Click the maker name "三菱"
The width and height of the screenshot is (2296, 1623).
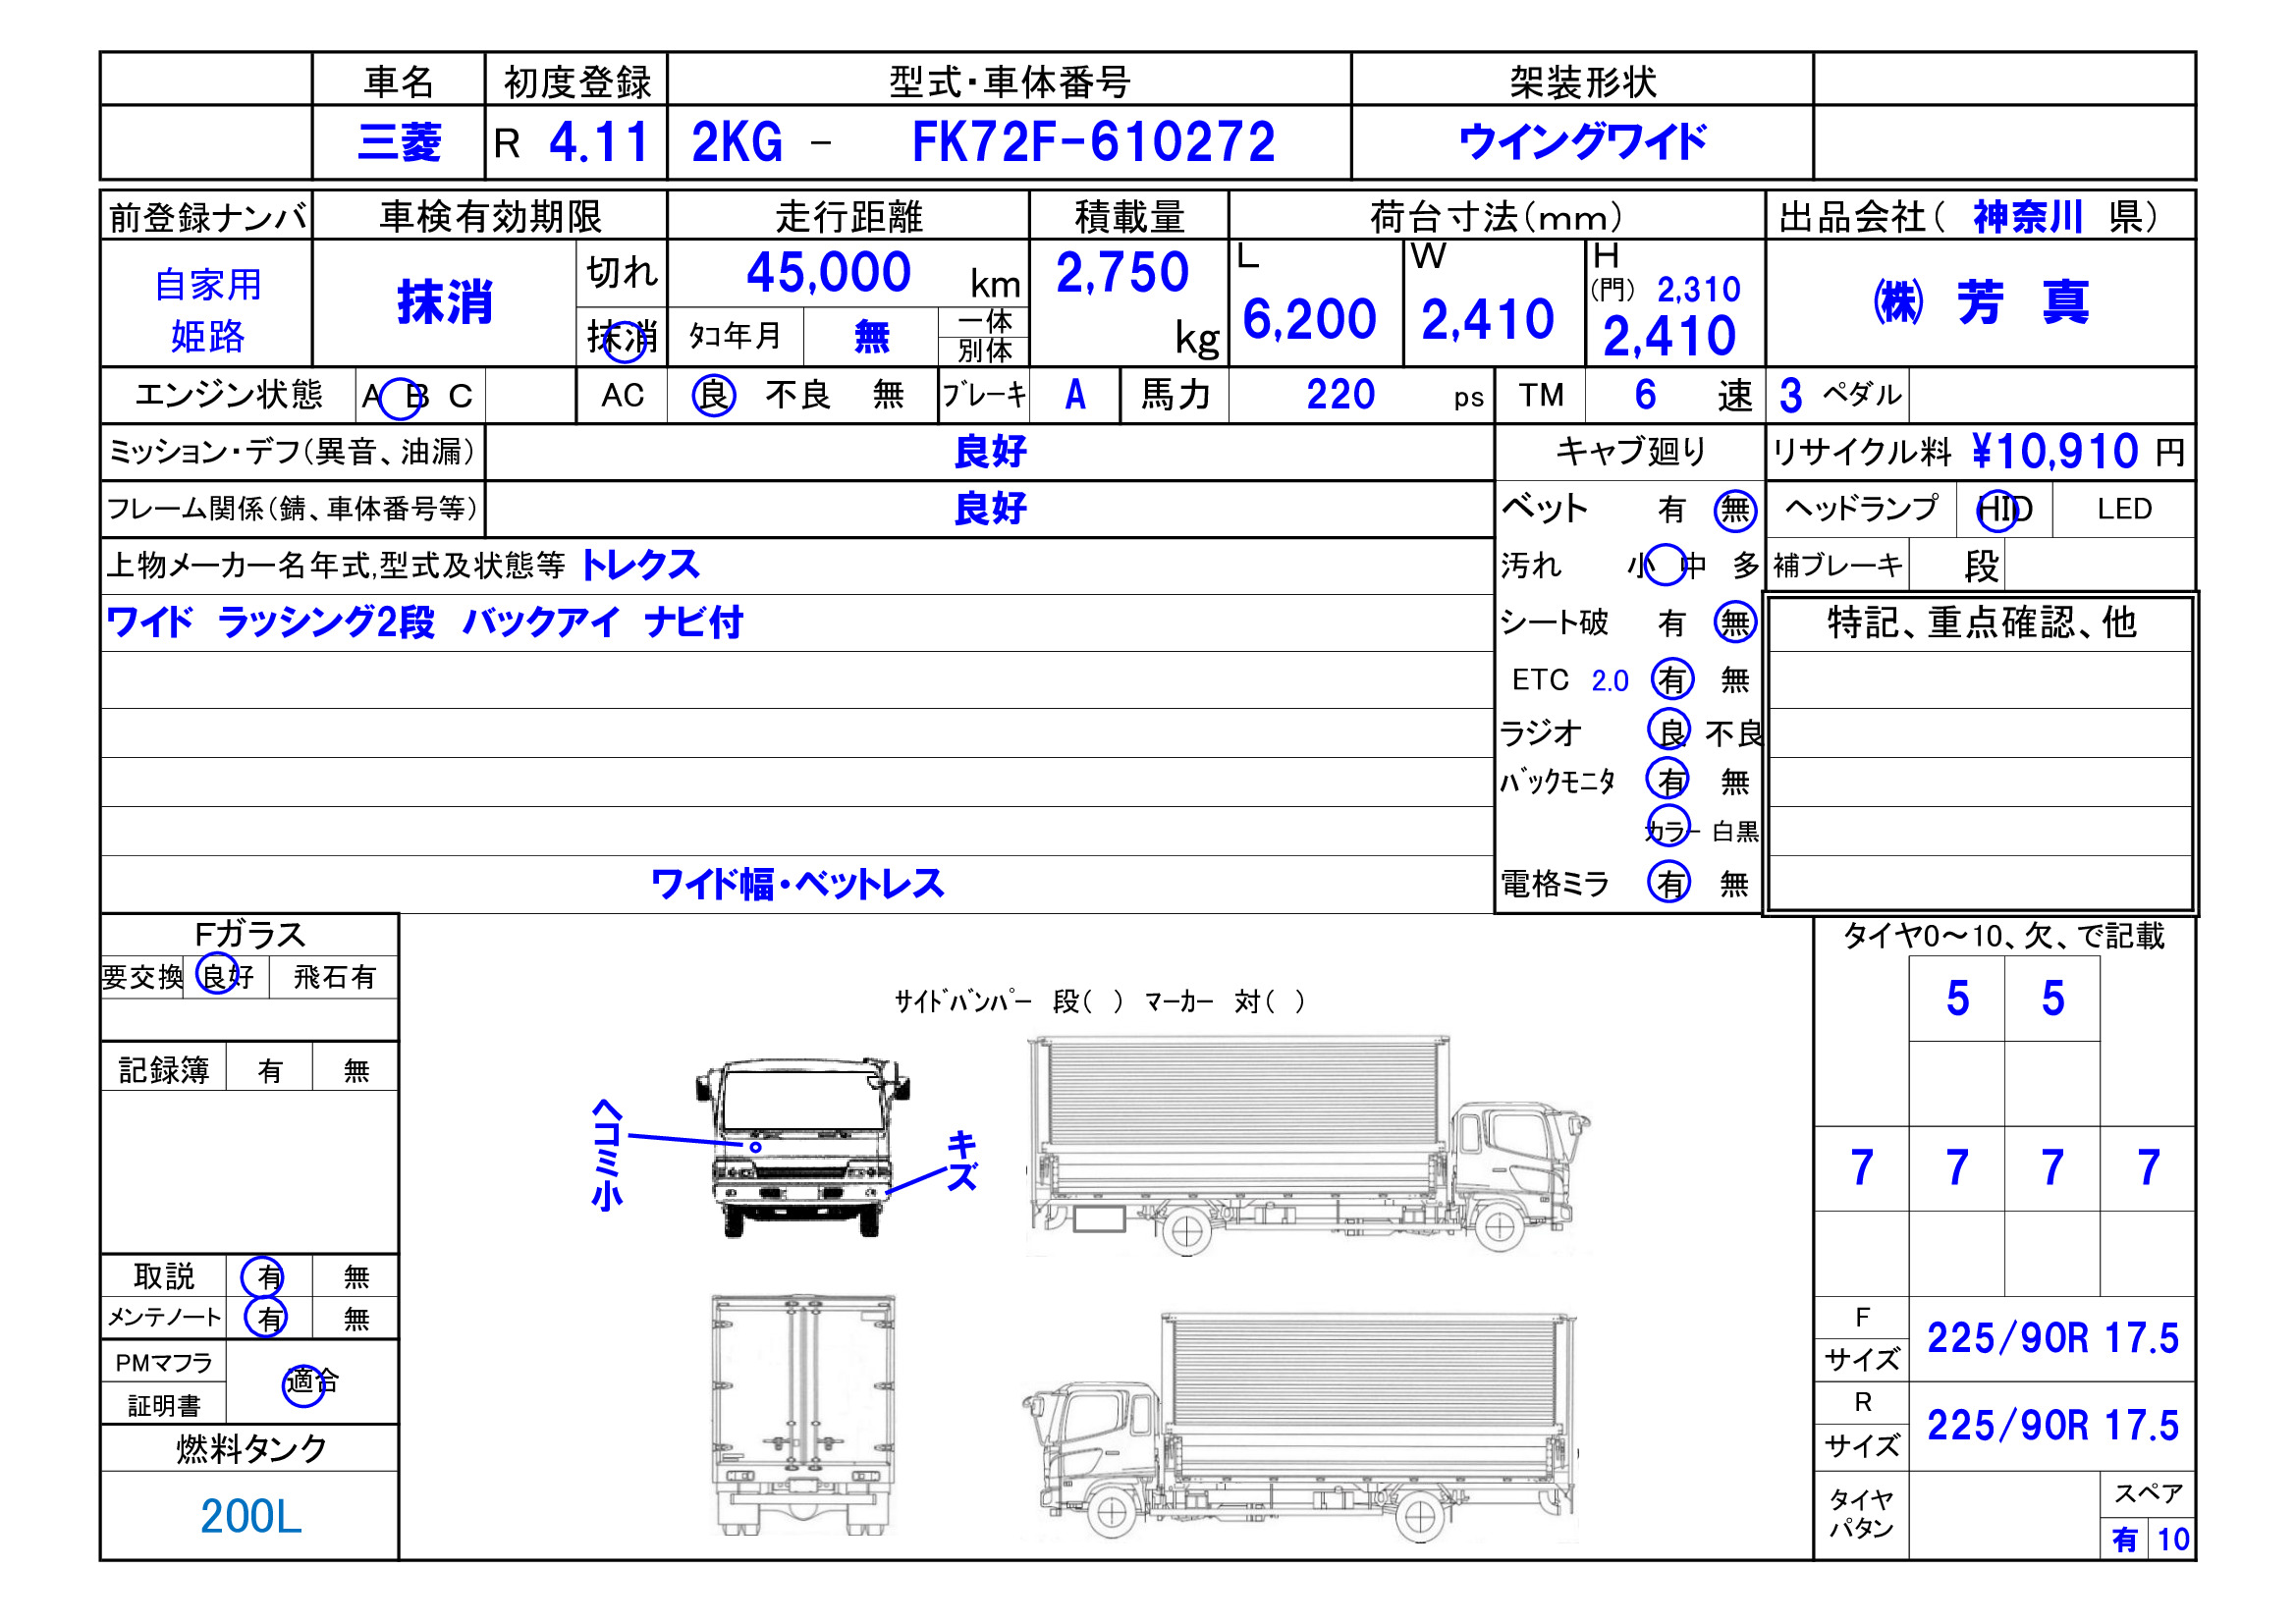399,142
